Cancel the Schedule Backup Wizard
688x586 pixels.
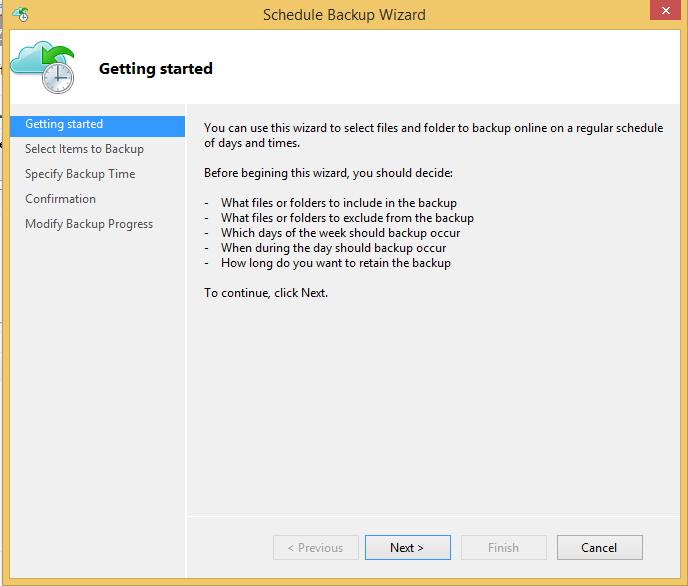pos(599,547)
